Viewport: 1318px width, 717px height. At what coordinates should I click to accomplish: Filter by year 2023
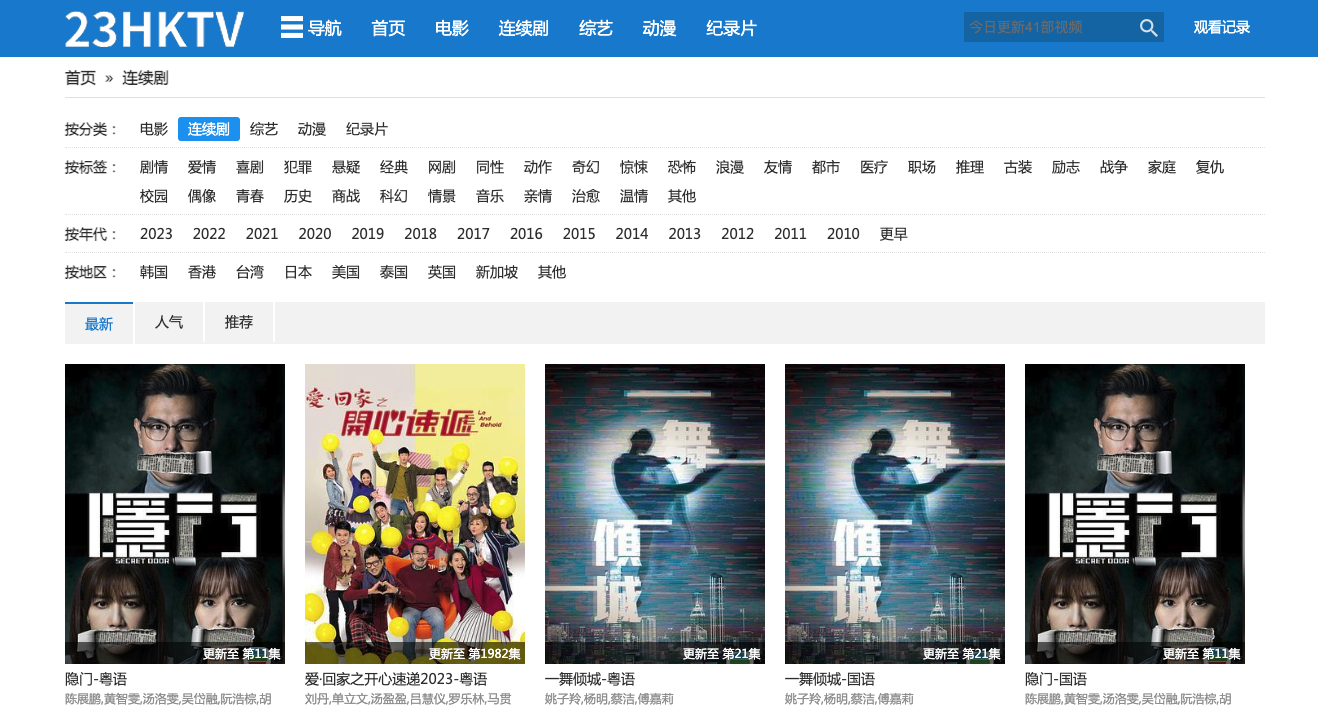(156, 234)
